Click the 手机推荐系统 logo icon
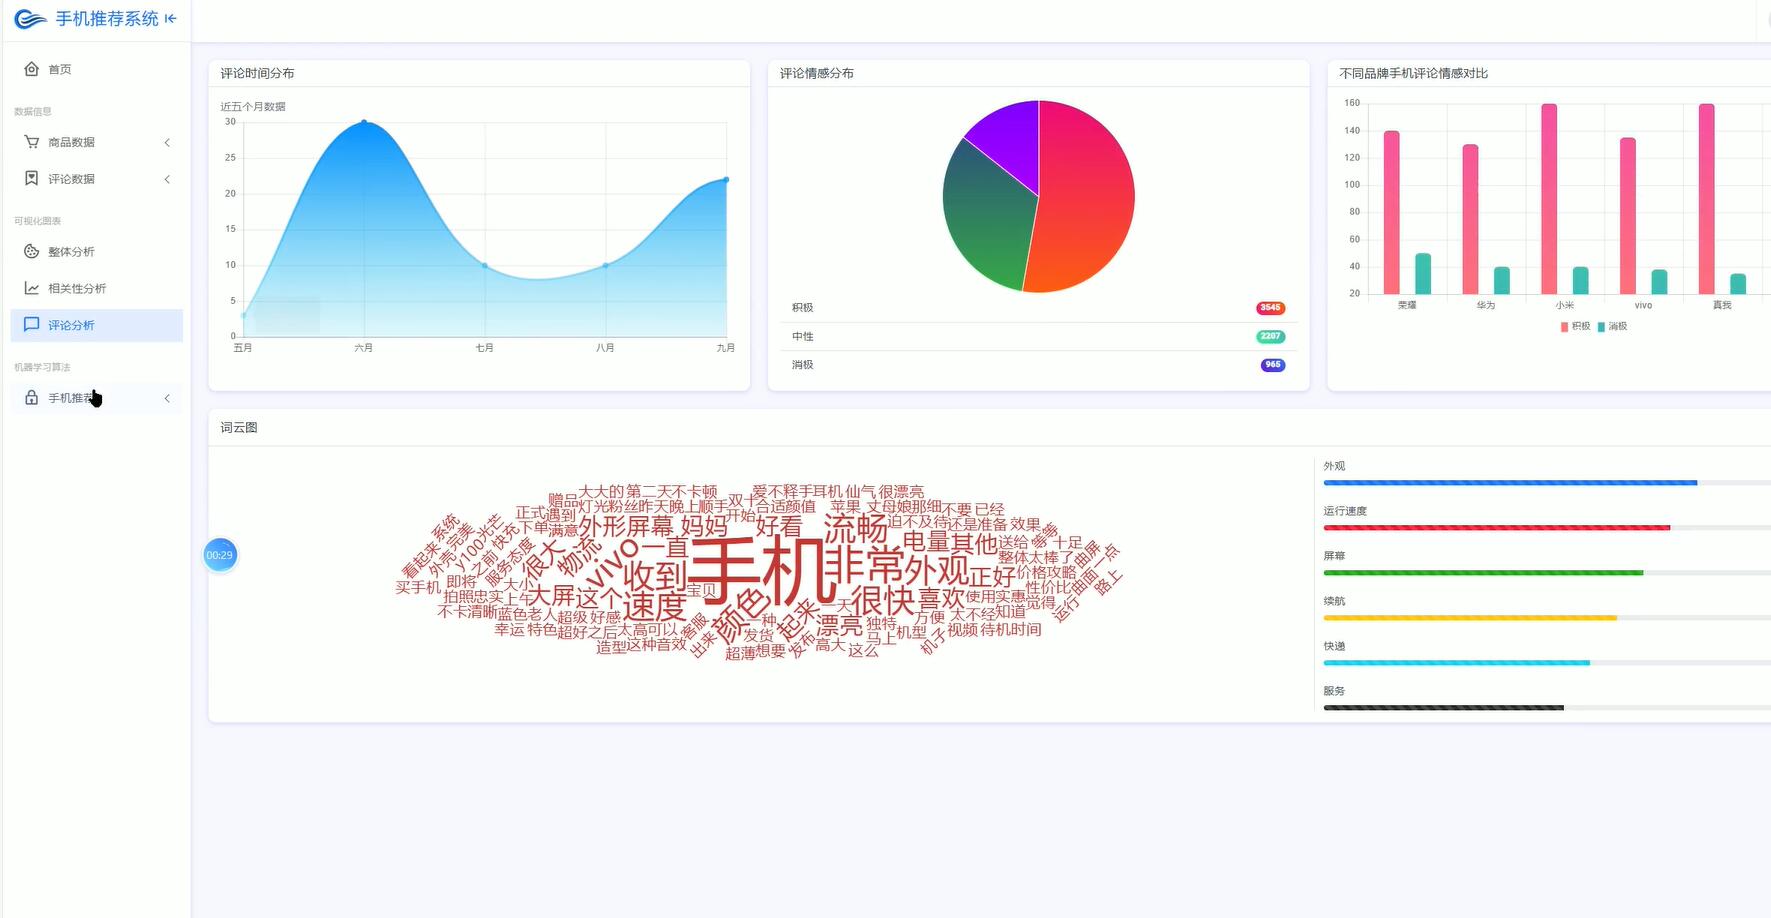Viewport: 1771px width, 918px height. (29, 18)
